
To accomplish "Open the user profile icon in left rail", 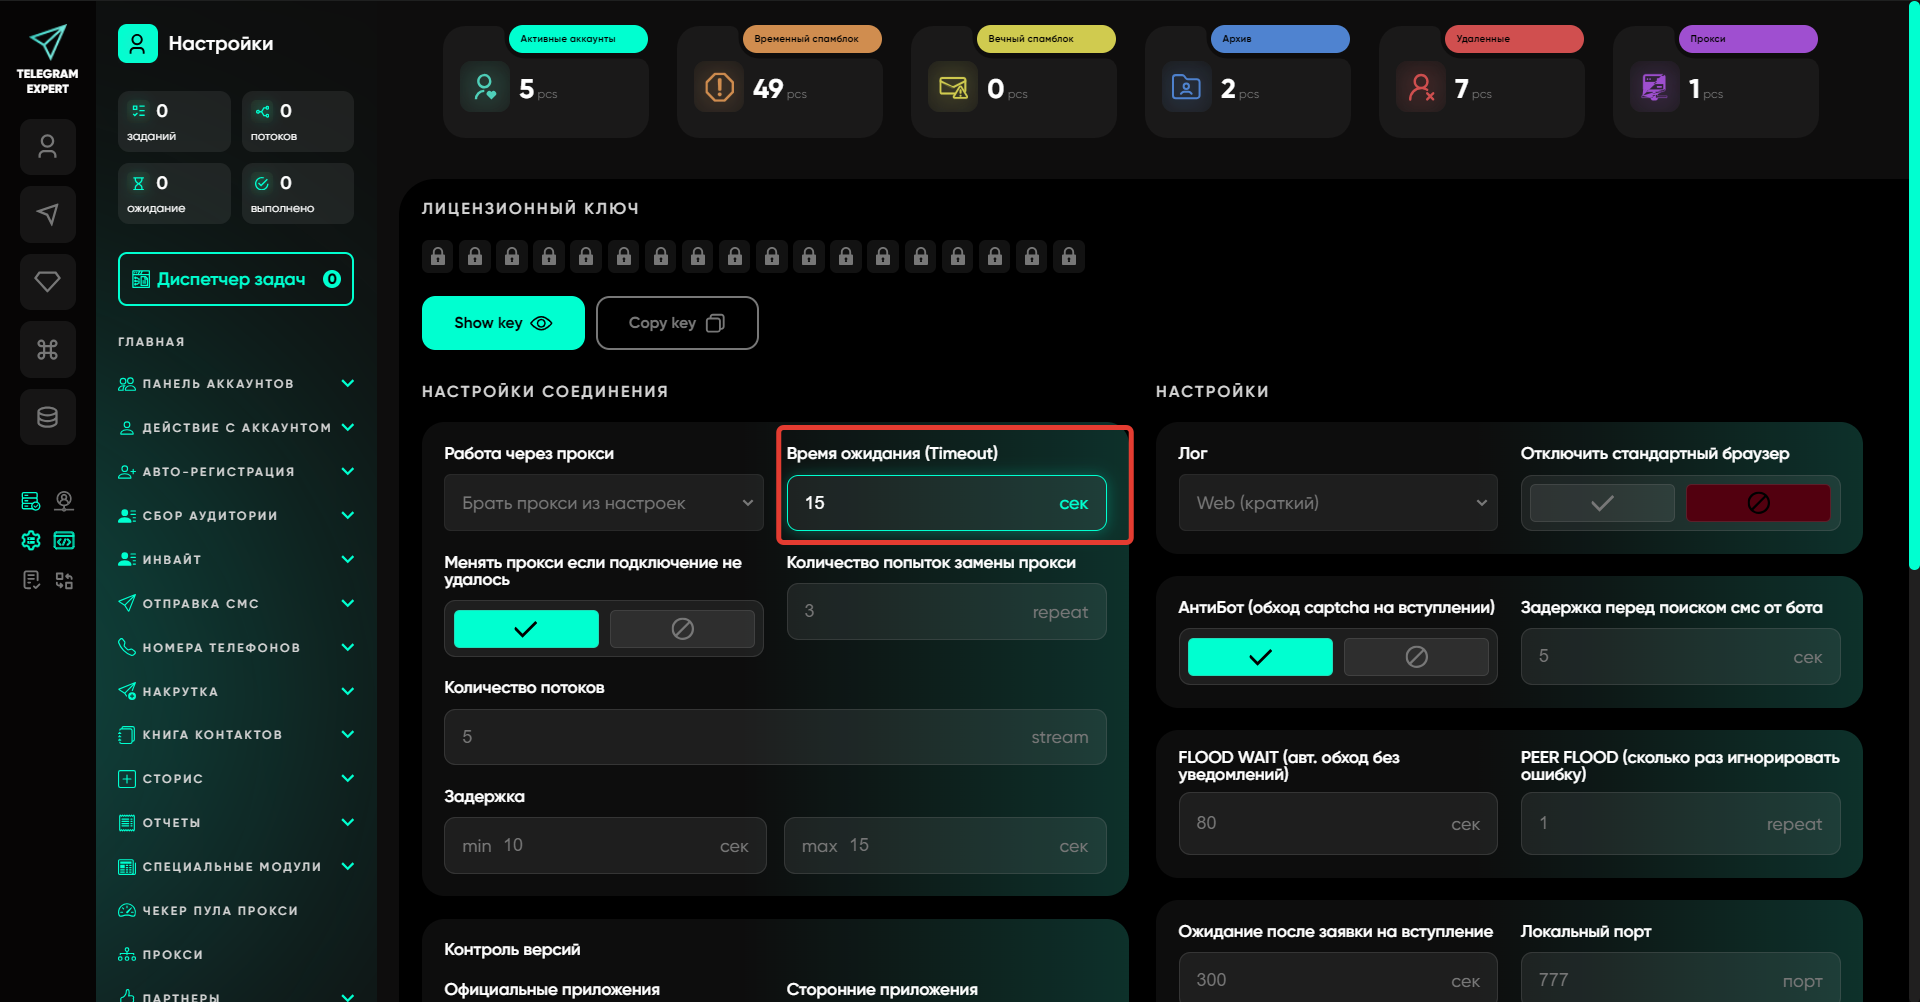I will point(47,147).
